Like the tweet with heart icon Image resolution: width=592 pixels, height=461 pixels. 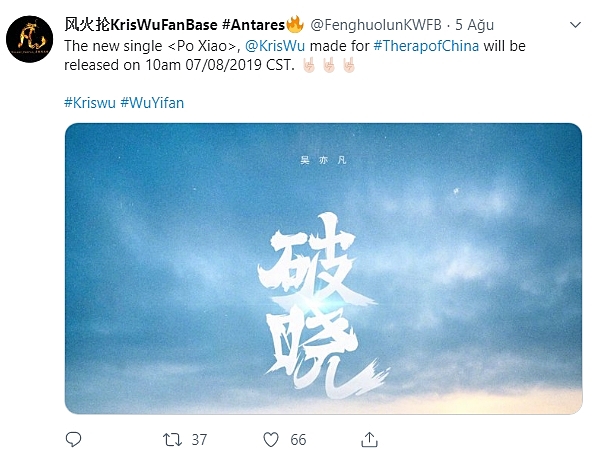pyautogui.click(x=271, y=440)
